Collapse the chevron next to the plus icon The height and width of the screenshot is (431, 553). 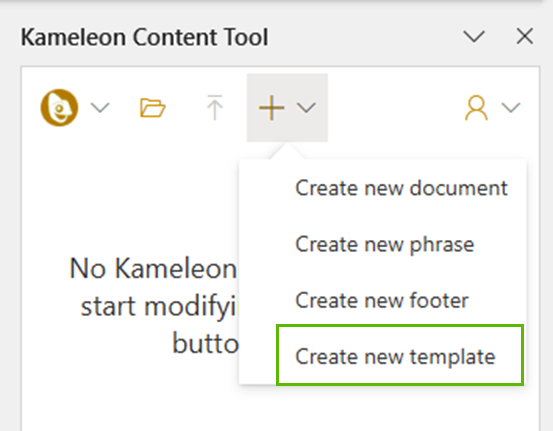click(306, 108)
